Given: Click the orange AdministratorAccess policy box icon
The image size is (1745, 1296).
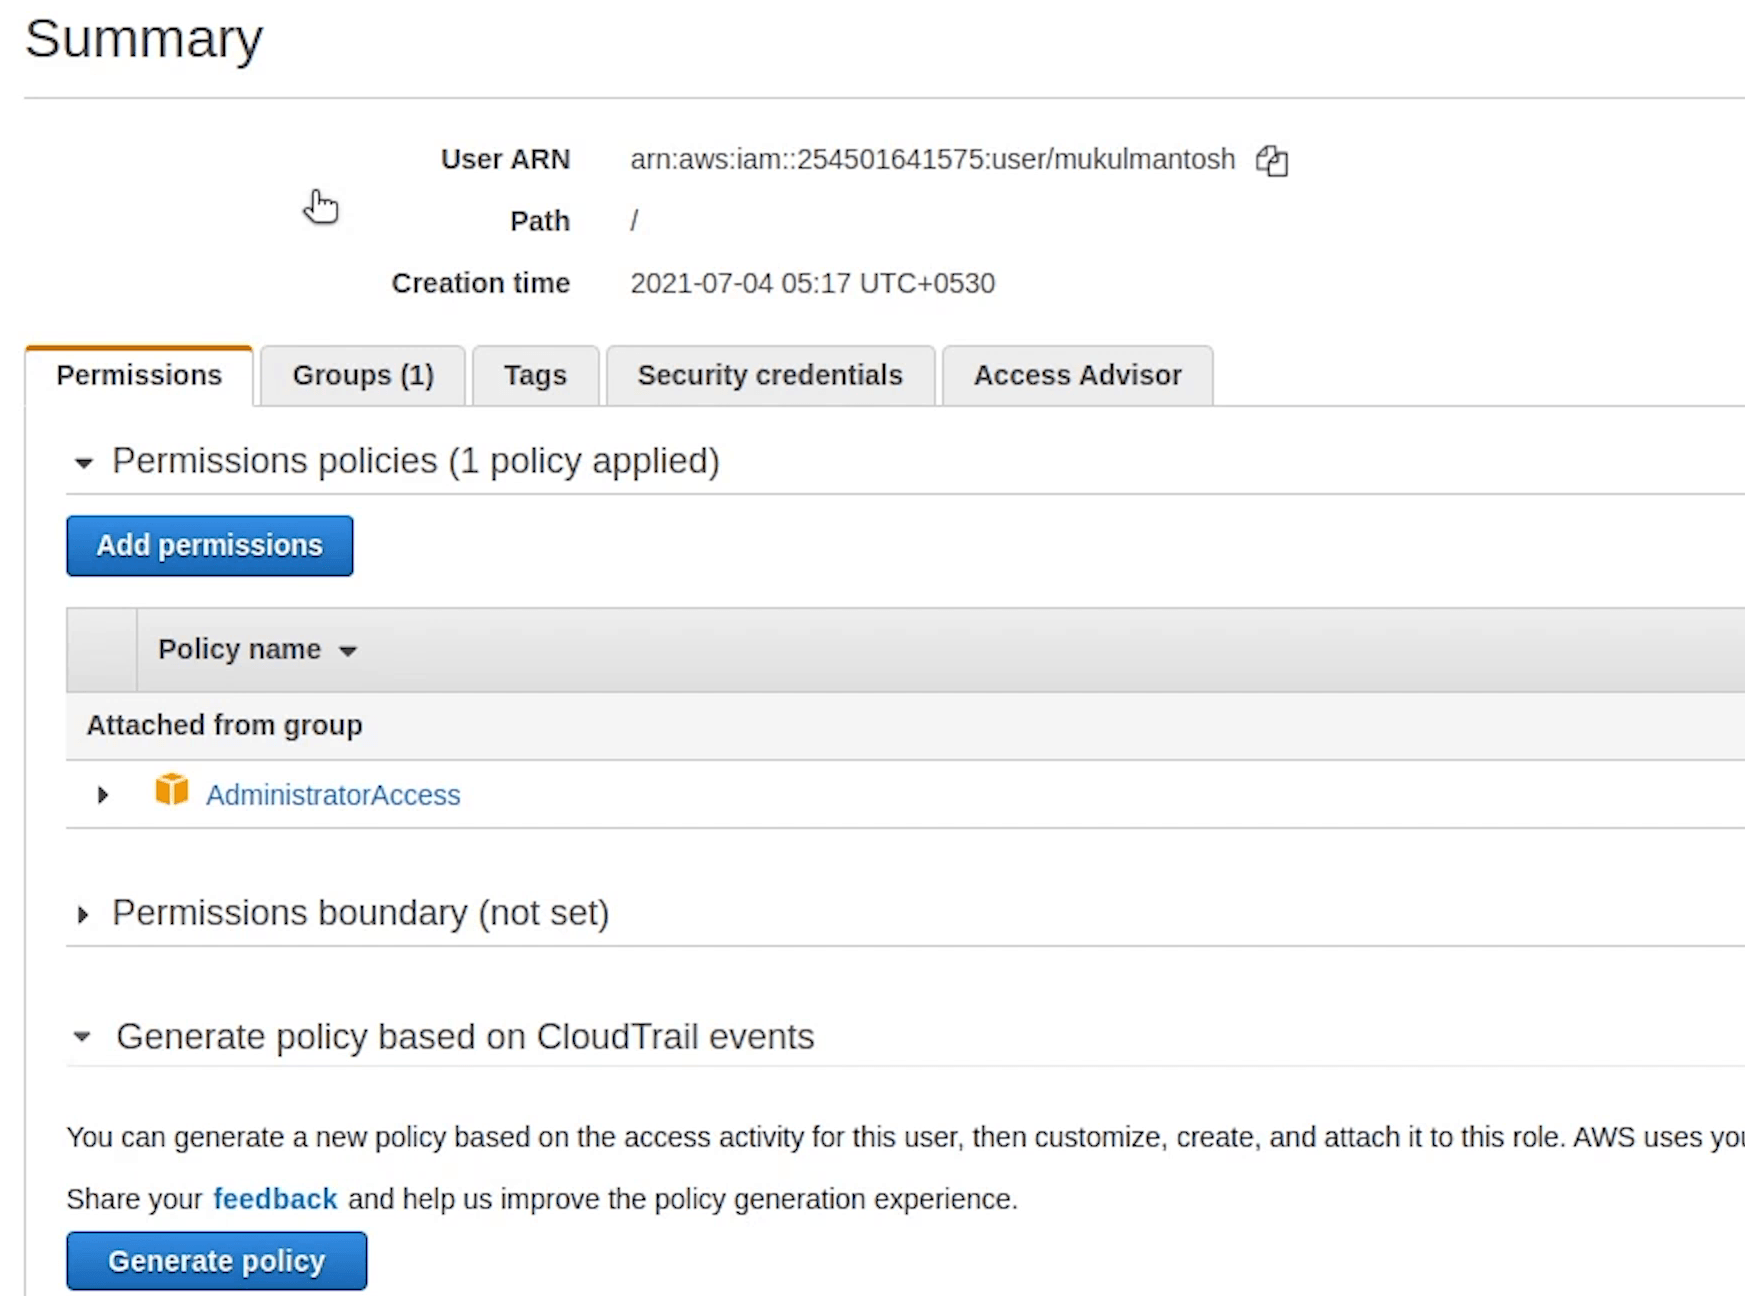Looking at the screenshot, I should 172,790.
